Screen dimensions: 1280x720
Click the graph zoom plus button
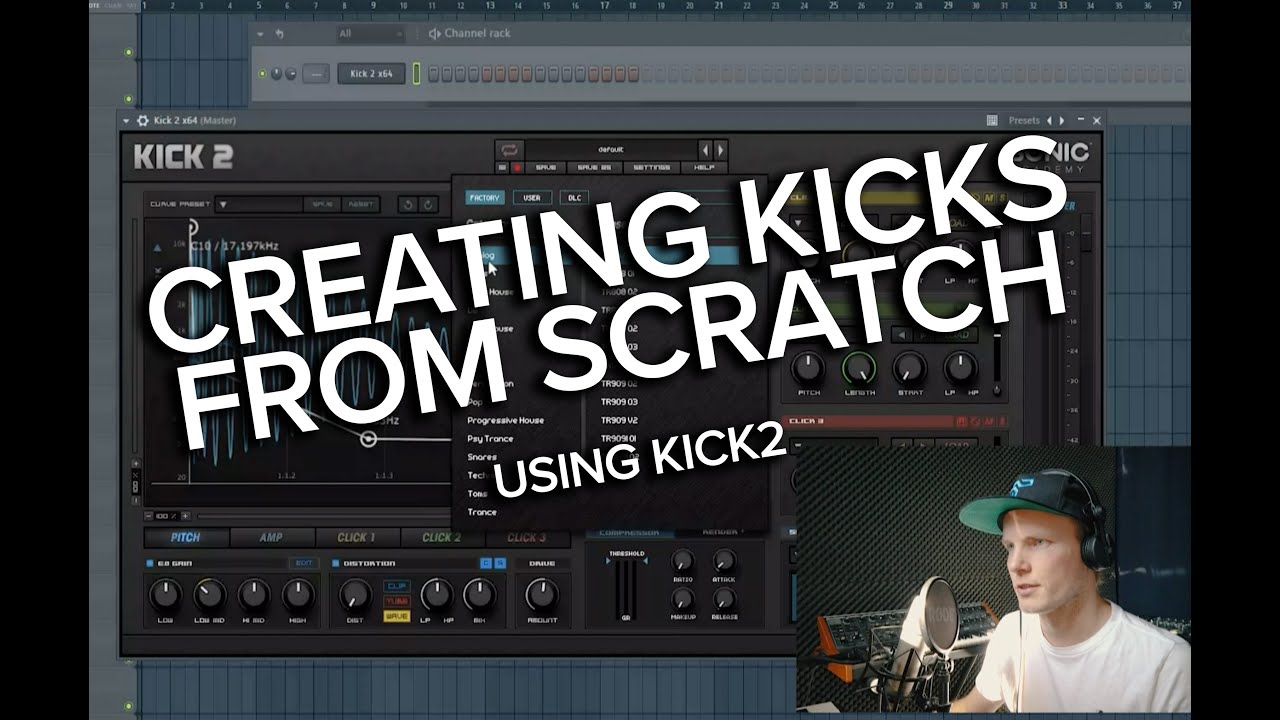pos(186,516)
